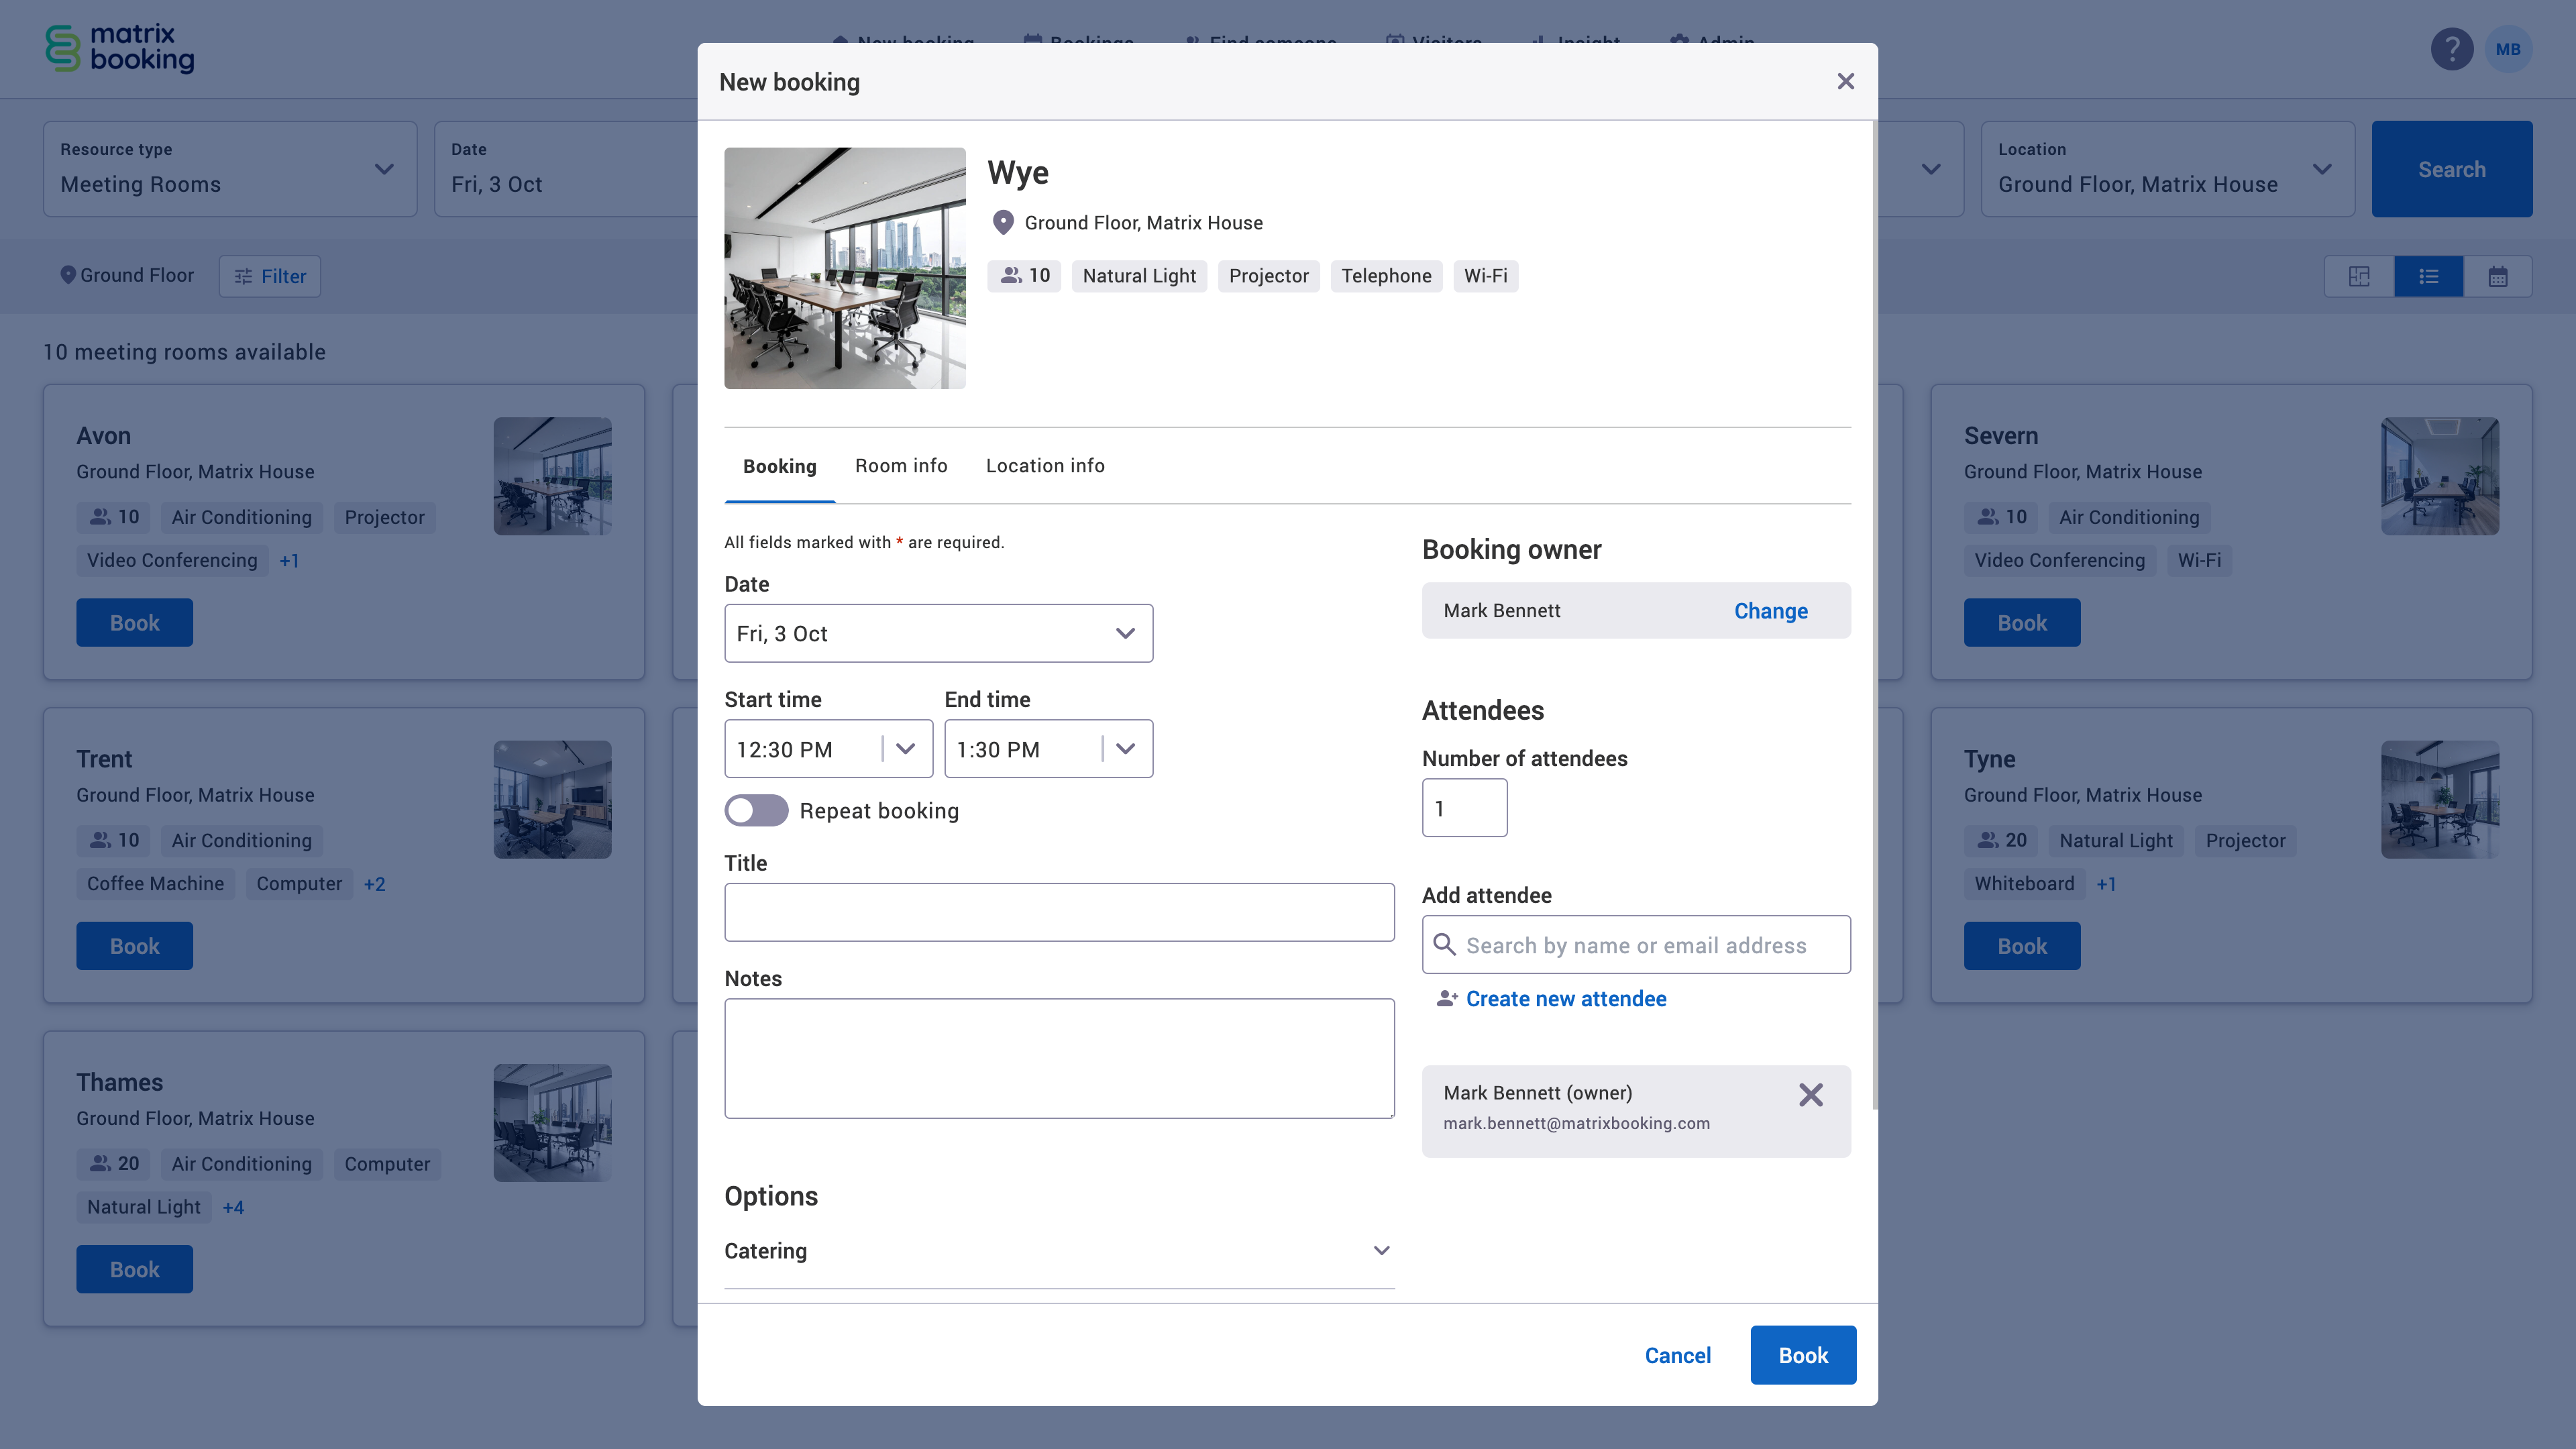Switch to calendar view icon

pyautogui.click(x=2497, y=277)
